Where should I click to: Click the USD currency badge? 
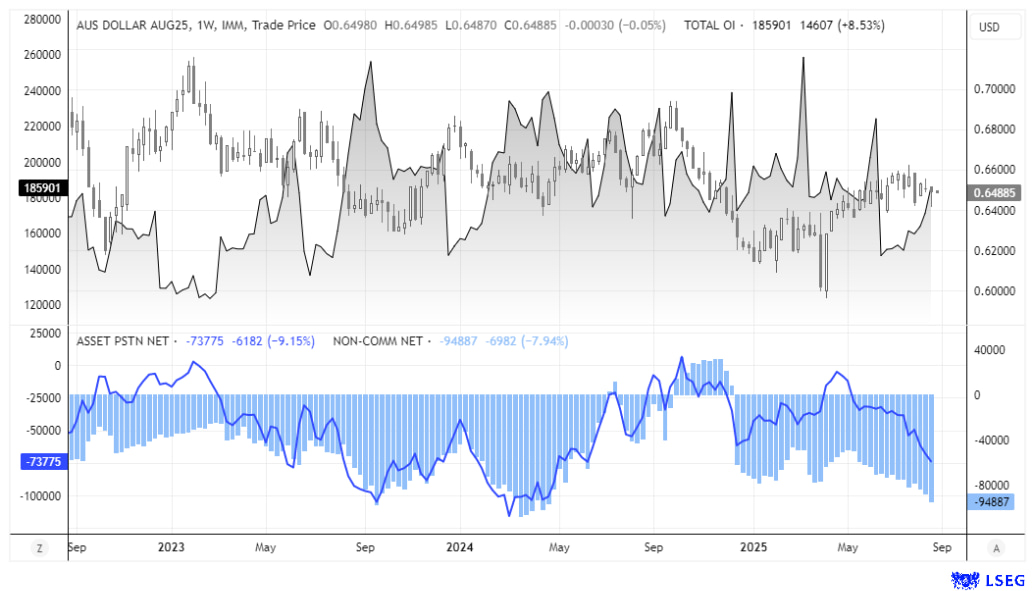coord(995,27)
